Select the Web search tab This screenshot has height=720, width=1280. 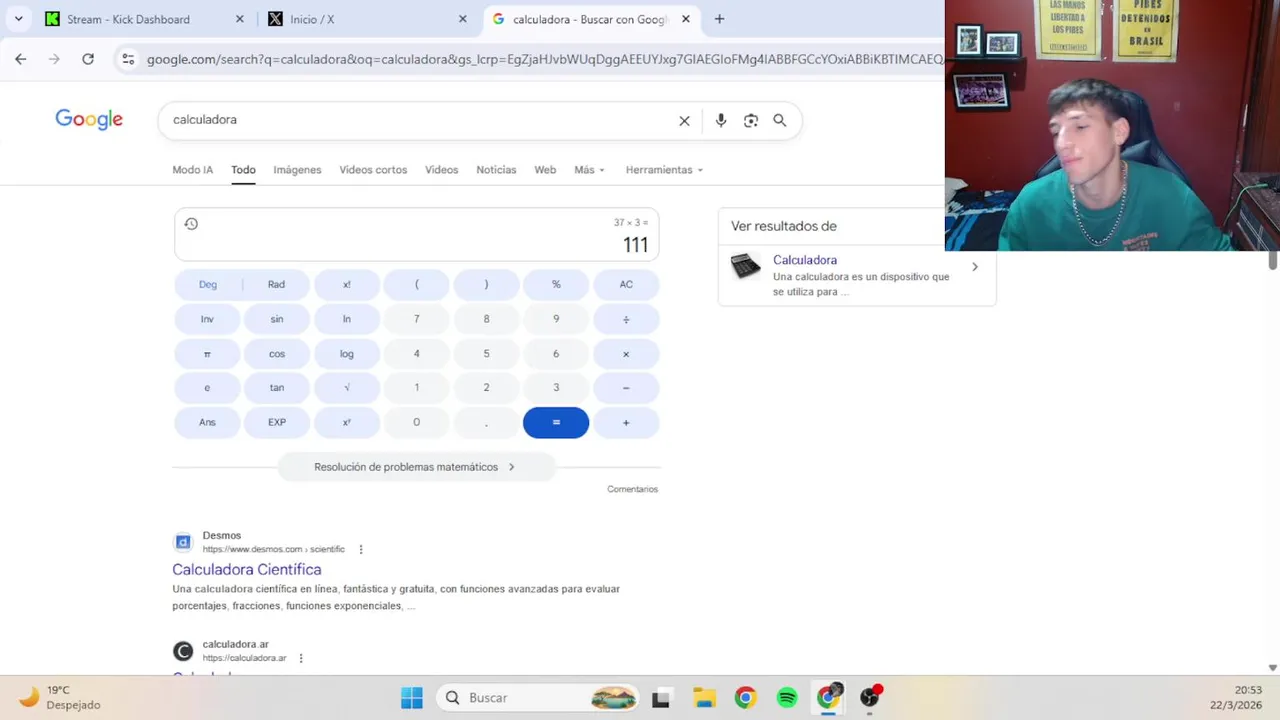pos(545,170)
